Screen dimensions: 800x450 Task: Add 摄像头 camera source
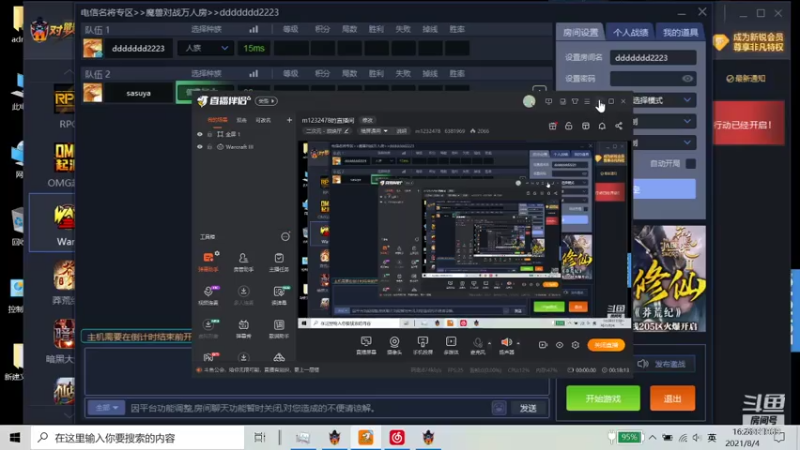(394, 344)
